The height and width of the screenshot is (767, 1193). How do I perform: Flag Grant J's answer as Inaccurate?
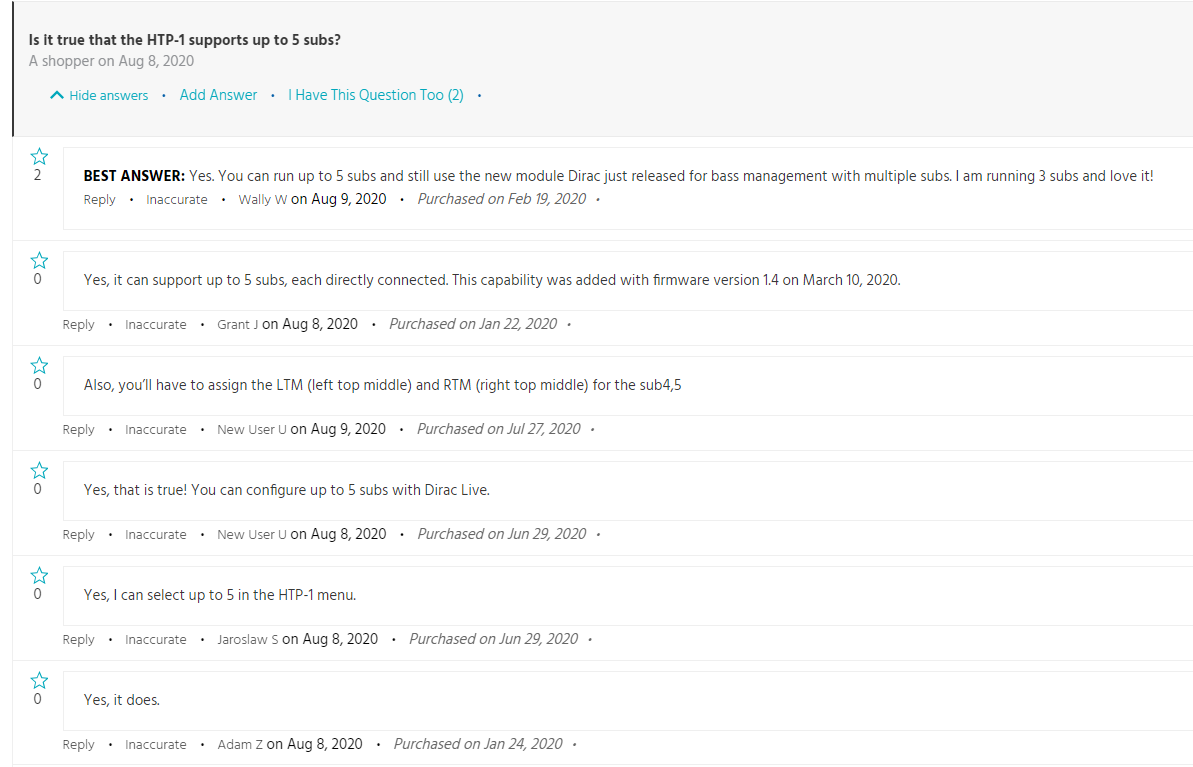[x=156, y=324]
